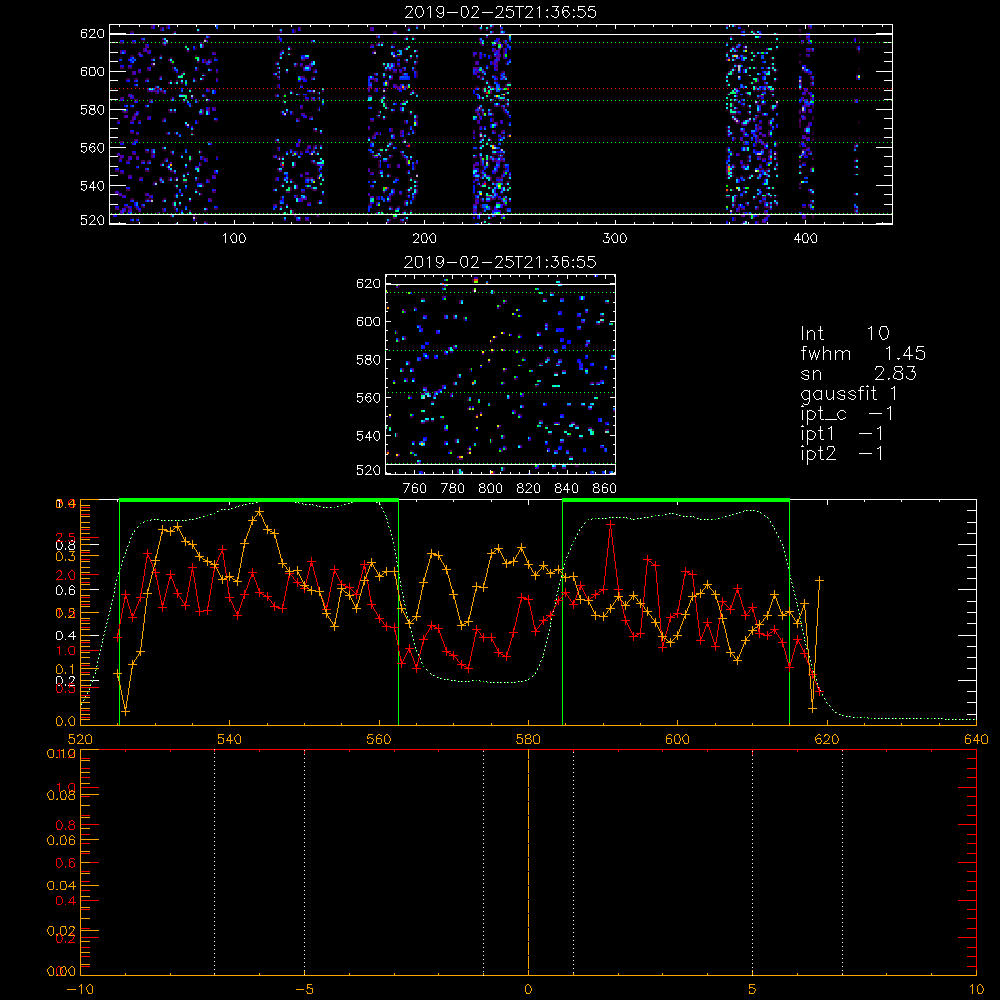Click orange y-axis label 0.06 on bottom plot
The image size is (1000, 1000).
(x=61, y=841)
